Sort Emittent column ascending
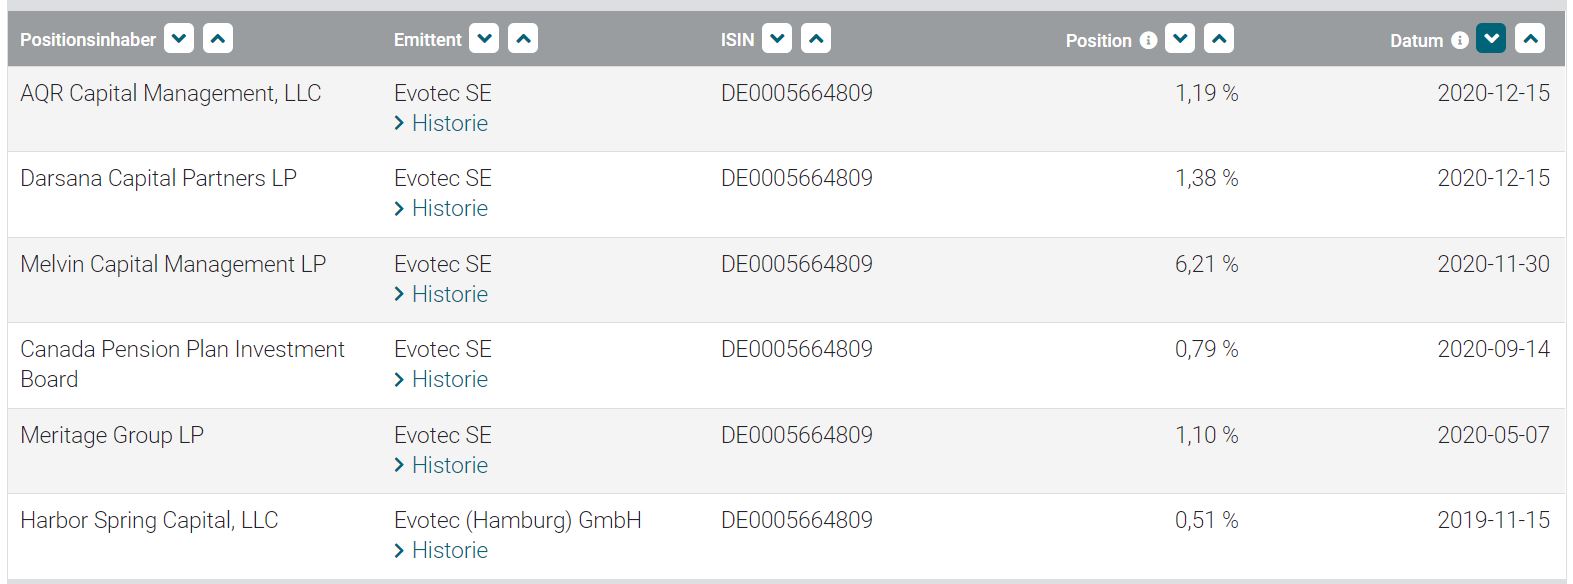 coord(522,39)
